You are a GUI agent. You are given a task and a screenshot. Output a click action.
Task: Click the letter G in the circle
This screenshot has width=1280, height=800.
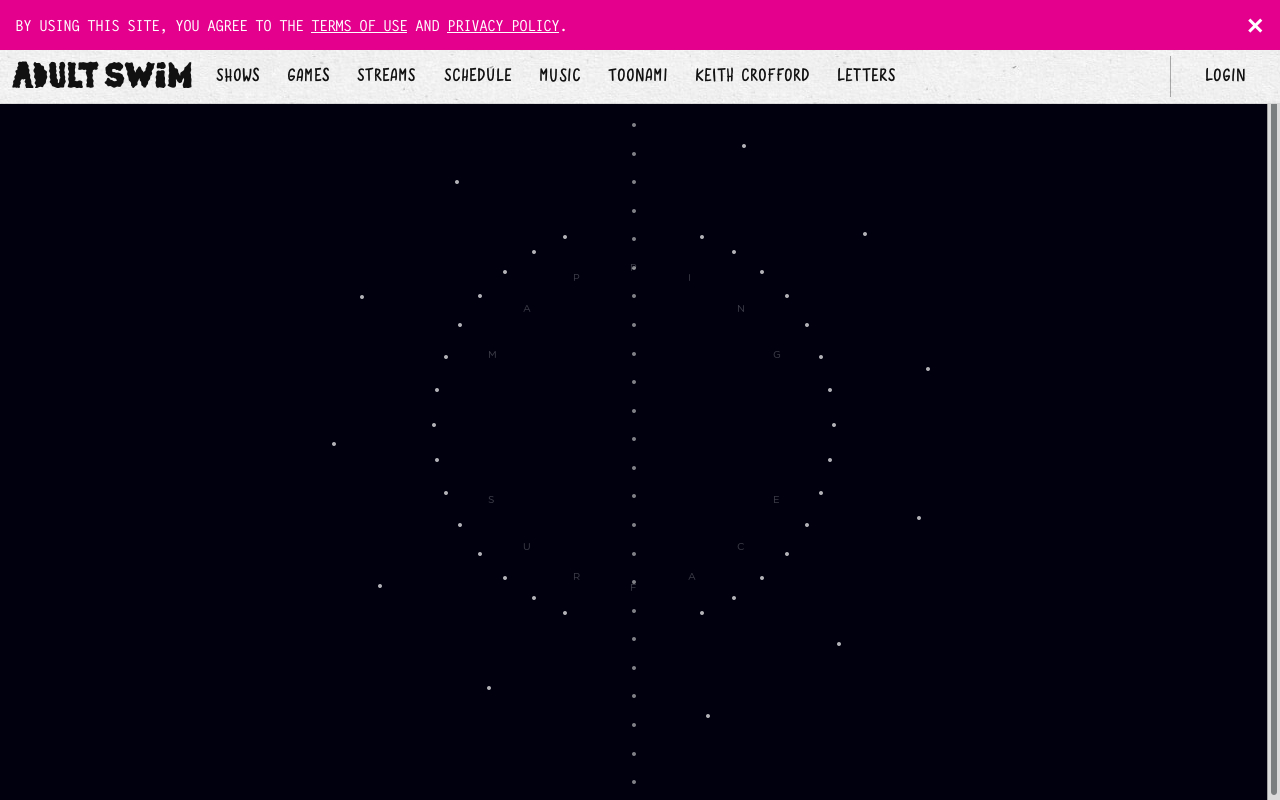pyautogui.click(x=777, y=355)
